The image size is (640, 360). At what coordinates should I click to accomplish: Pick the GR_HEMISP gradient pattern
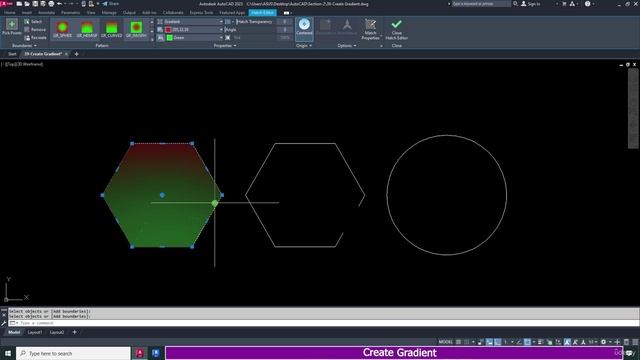pyautogui.click(x=87, y=29)
